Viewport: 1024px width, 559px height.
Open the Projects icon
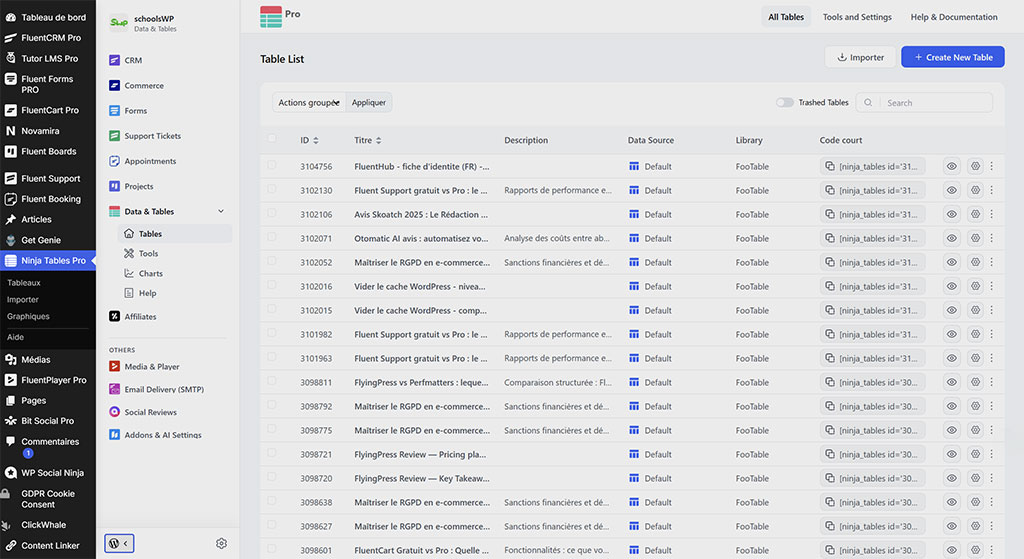pyautogui.click(x=114, y=186)
